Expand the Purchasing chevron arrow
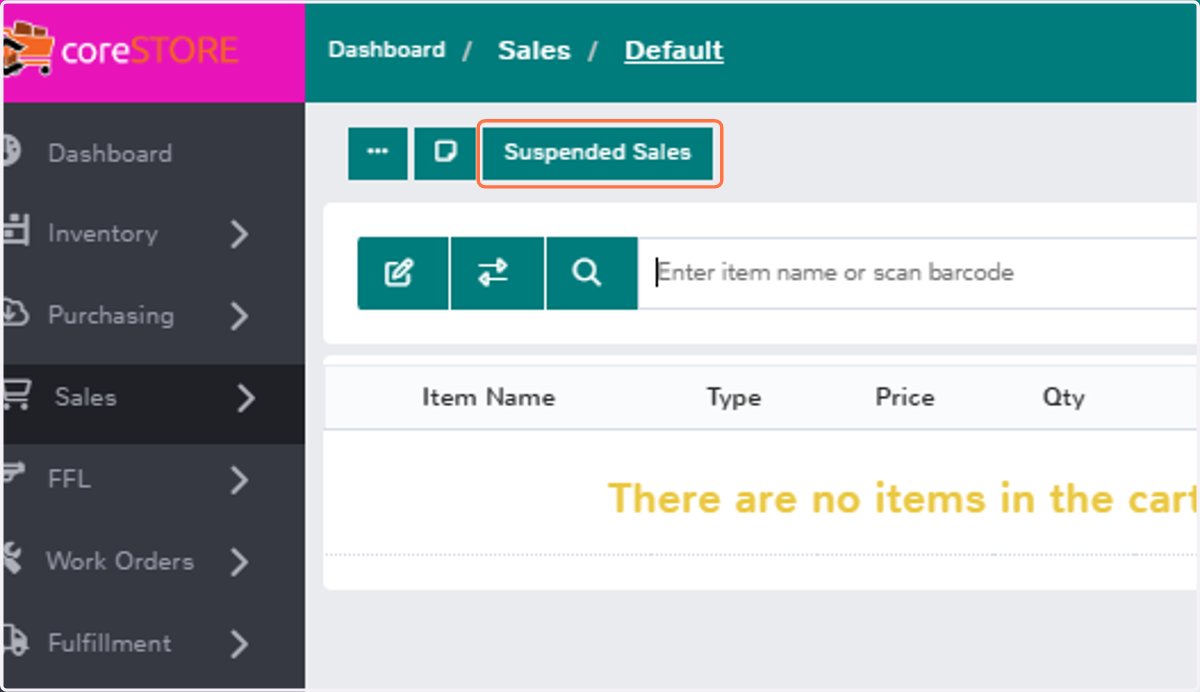Image resolution: width=1200 pixels, height=692 pixels. tap(239, 316)
